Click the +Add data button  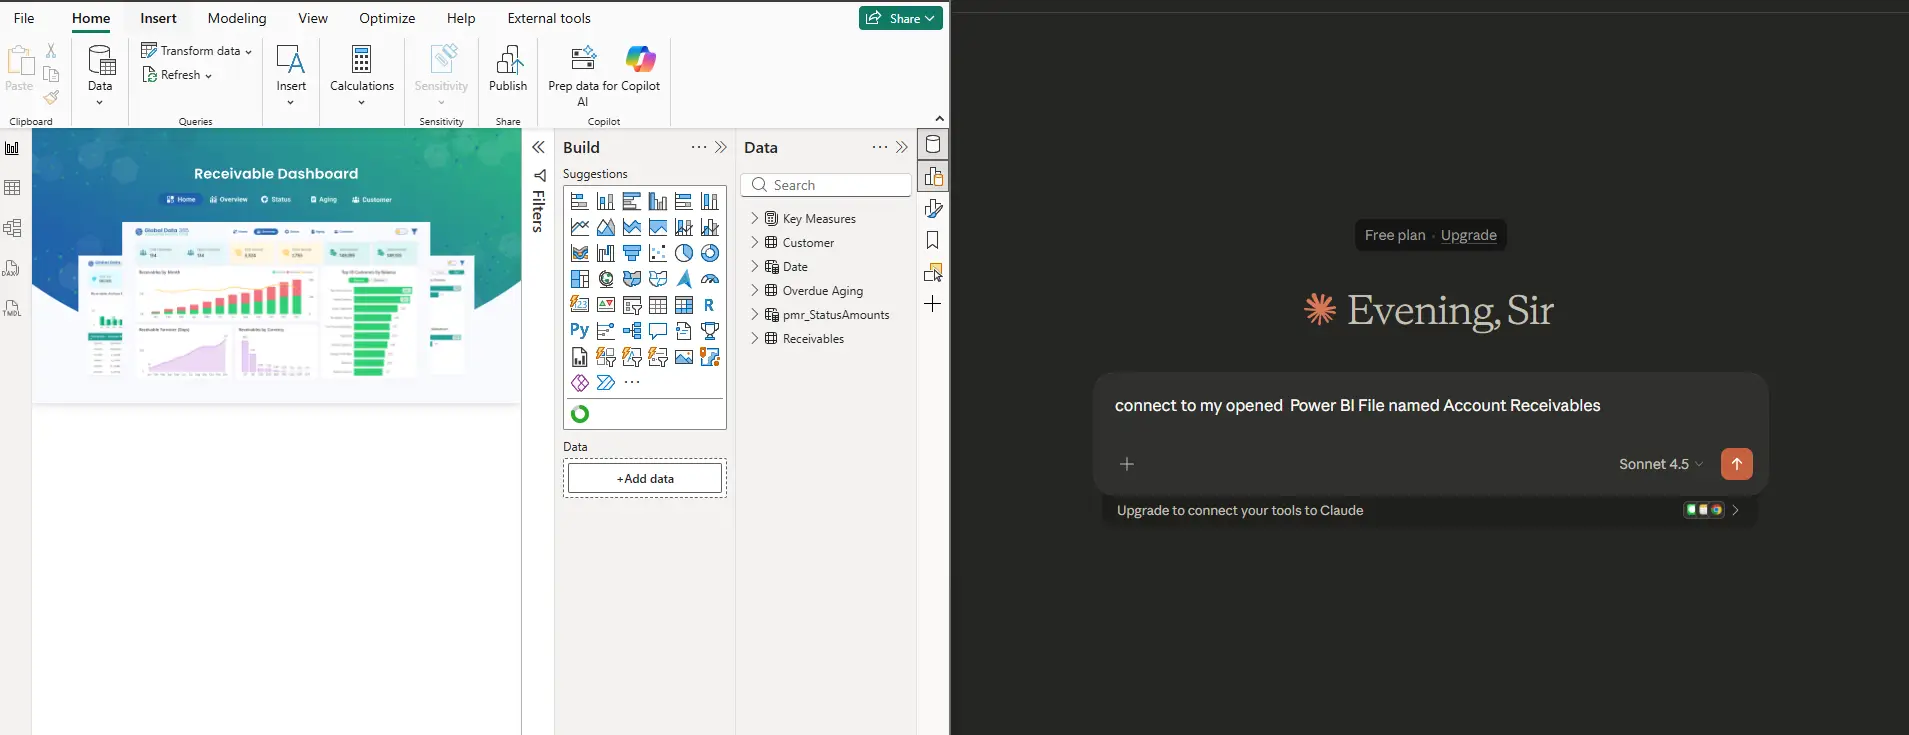(x=645, y=479)
